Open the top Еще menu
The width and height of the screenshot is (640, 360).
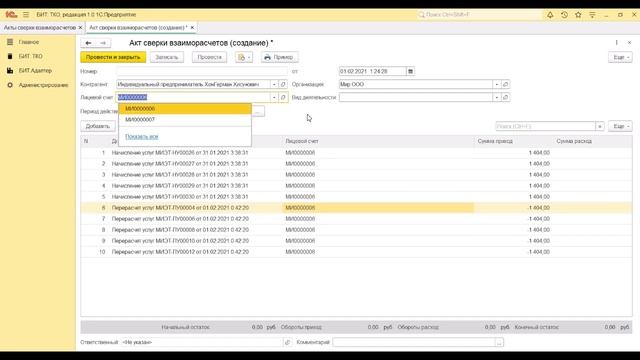pos(620,57)
